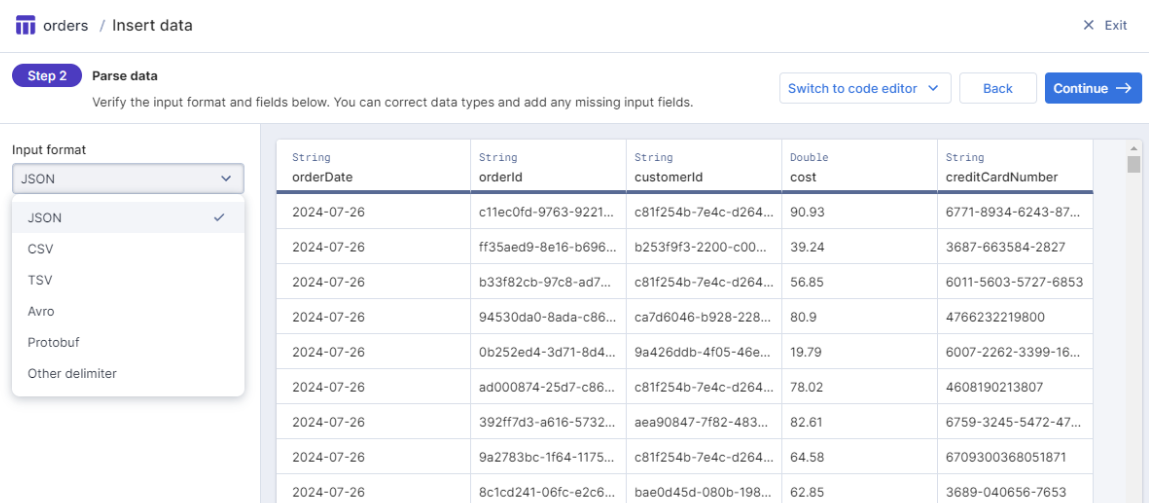Open the cost Double column header
Viewport: 1149px width, 503px height.
click(x=857, y=167)
